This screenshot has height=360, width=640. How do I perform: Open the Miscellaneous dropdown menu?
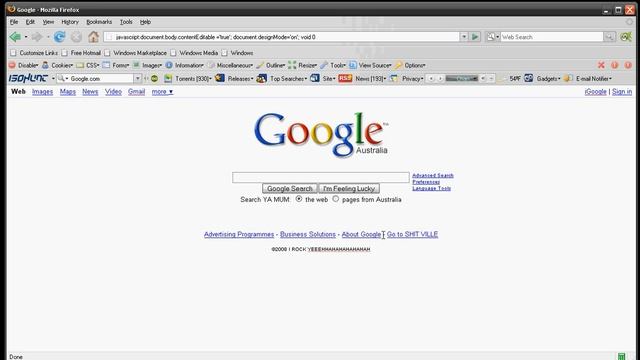pos(235,65)
